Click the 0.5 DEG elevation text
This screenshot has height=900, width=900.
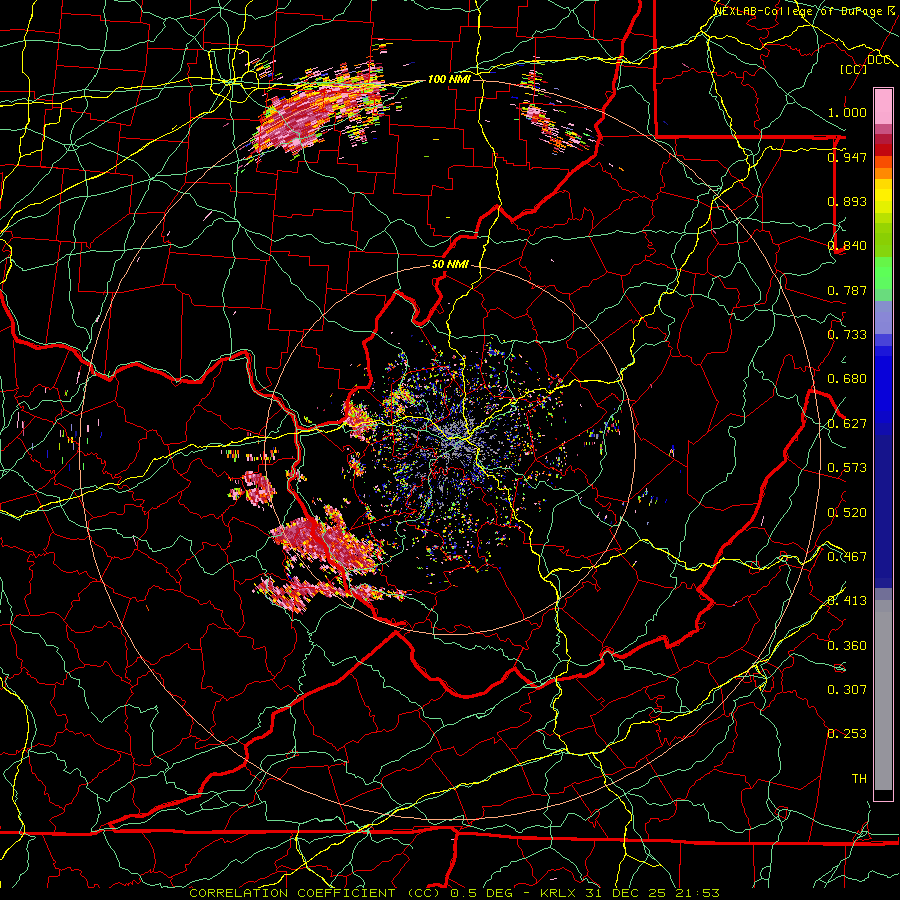click(x=484, y=893)
